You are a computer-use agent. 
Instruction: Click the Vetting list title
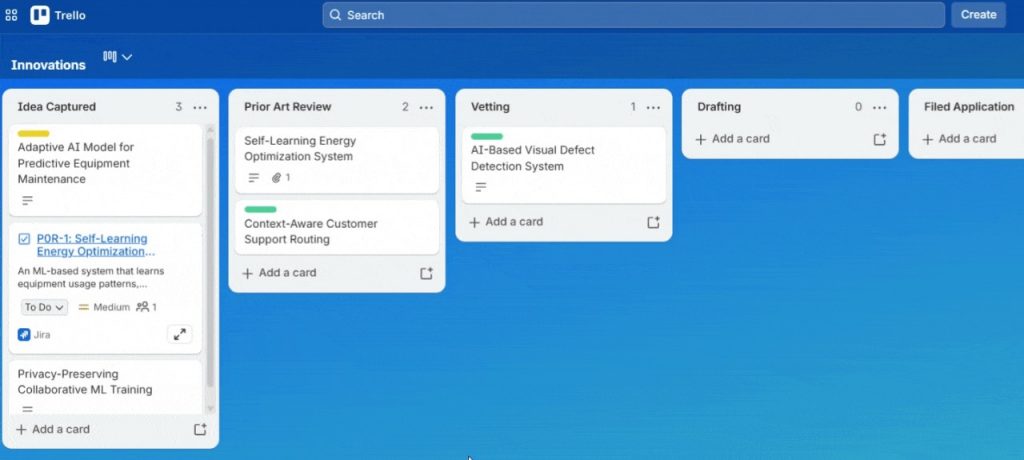(x=490, y=107)
